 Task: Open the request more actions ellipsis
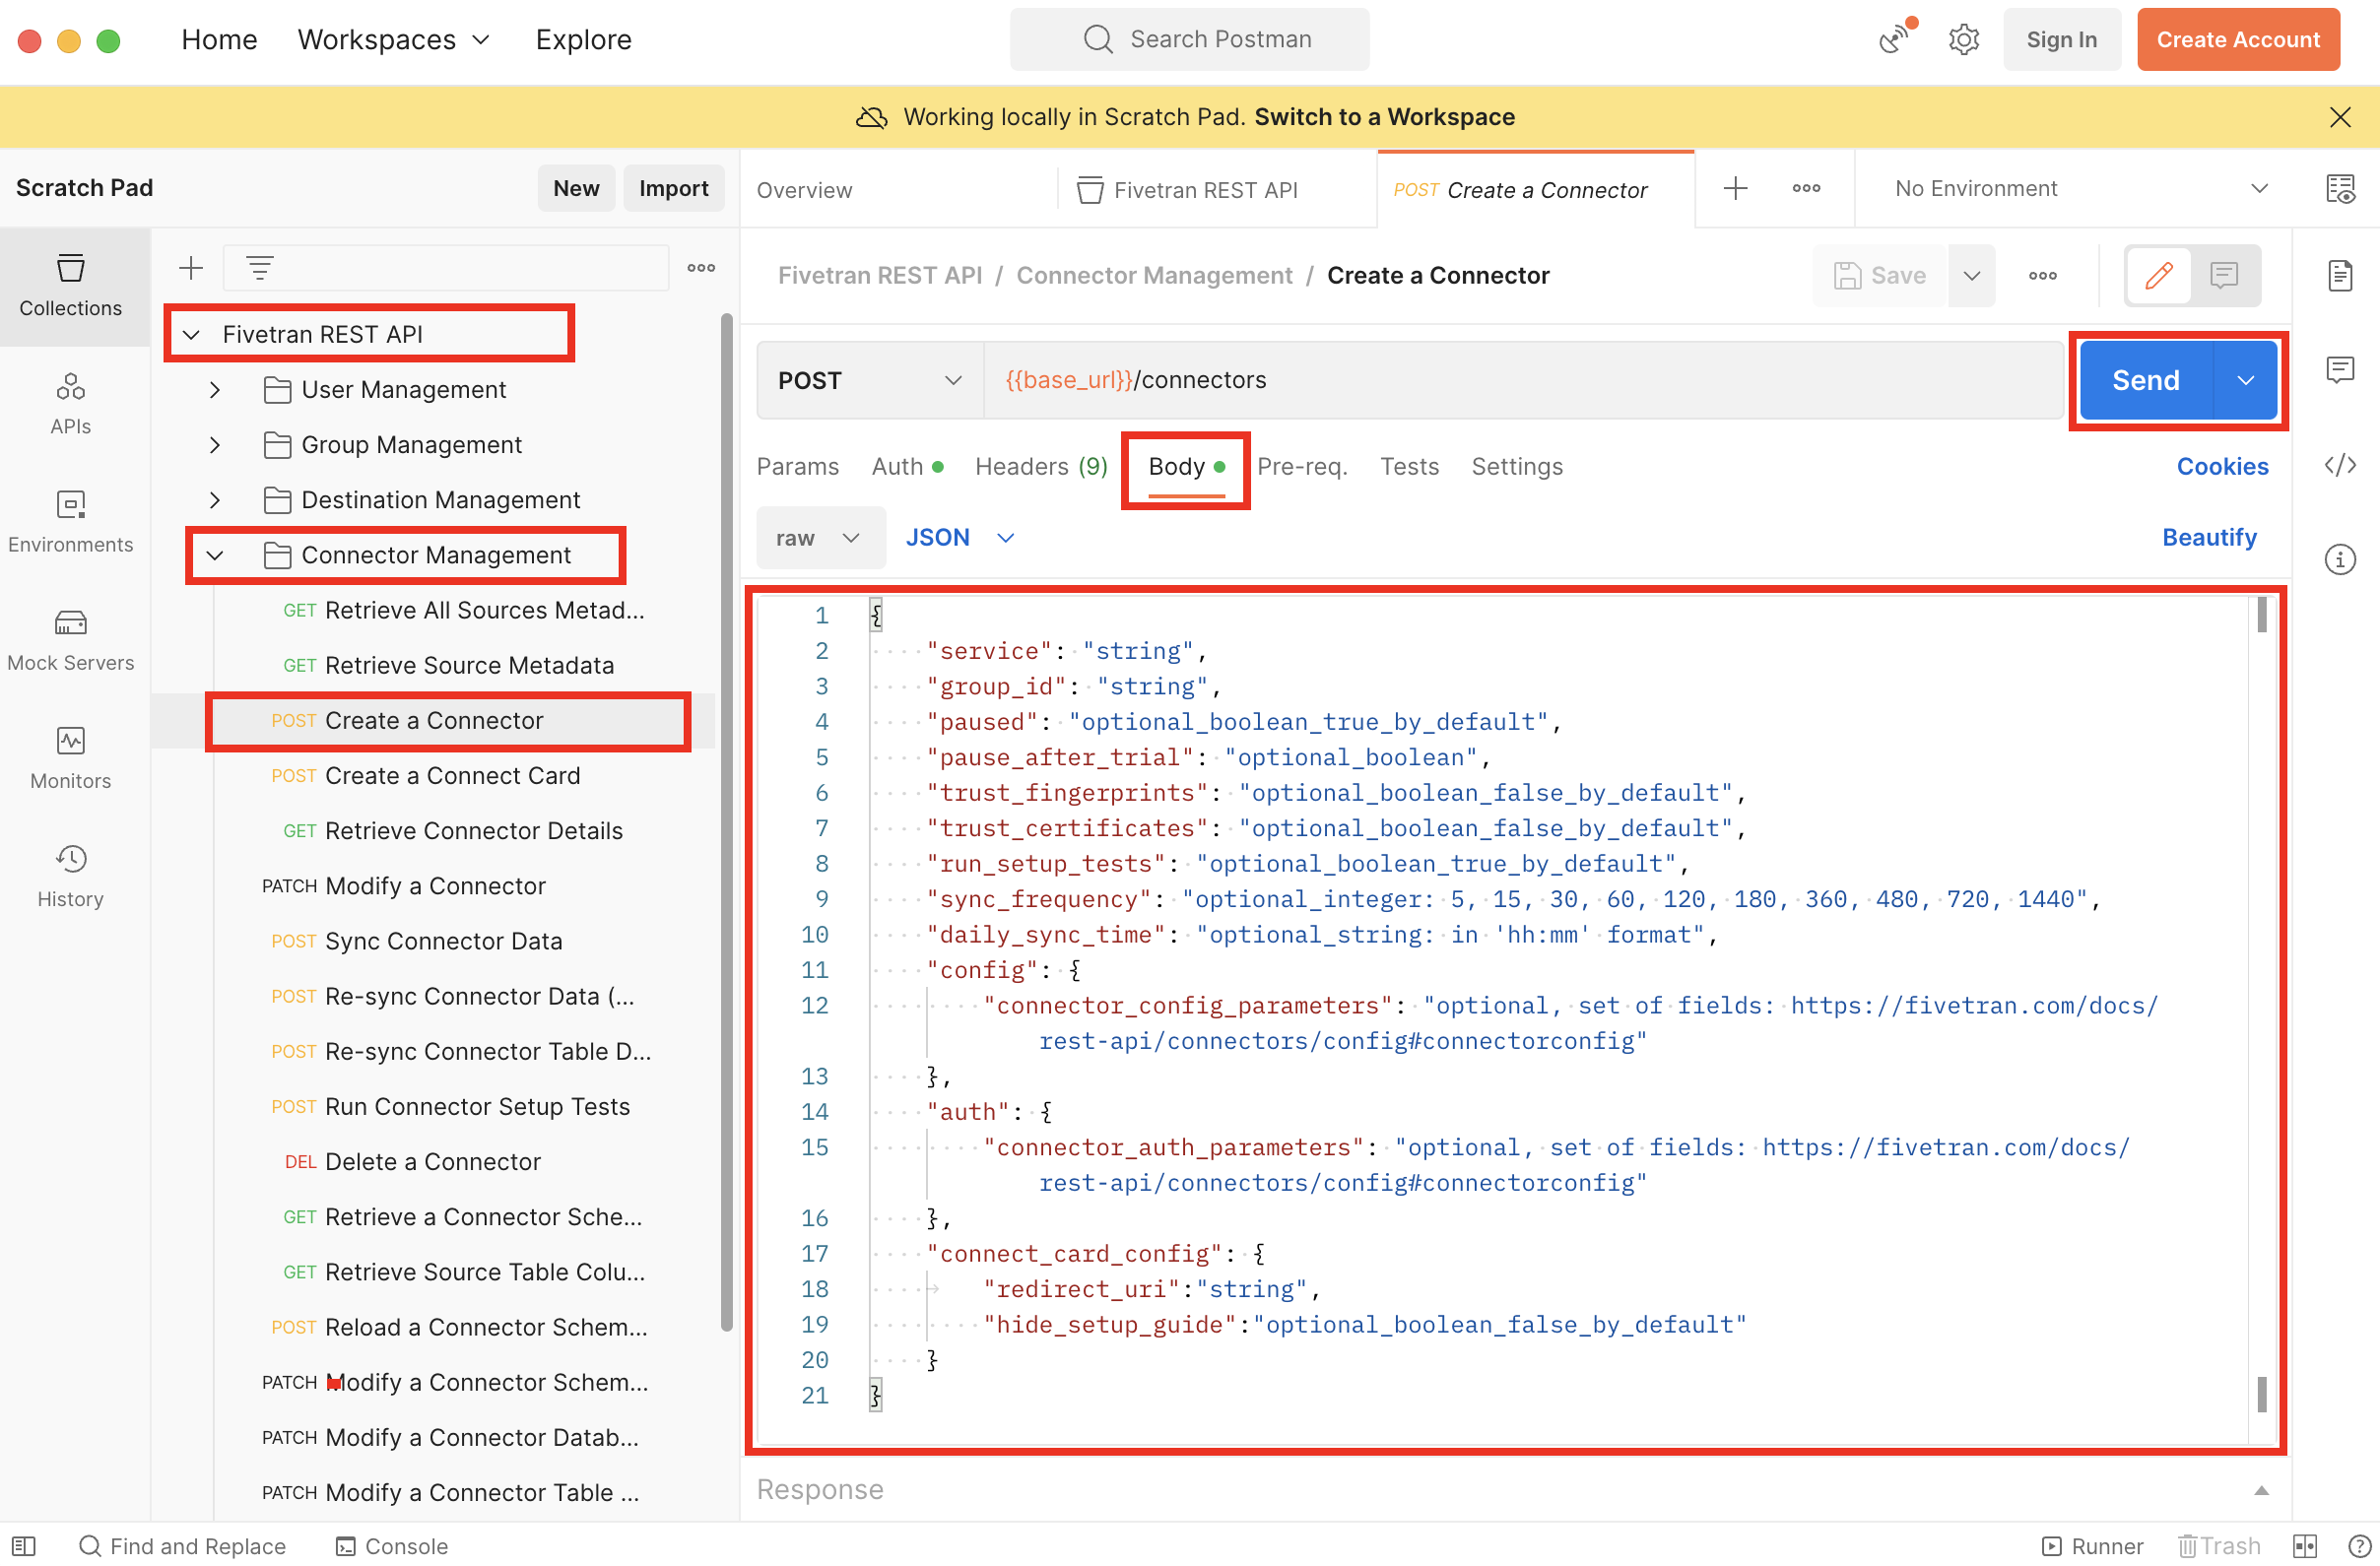click(2042, 275)
